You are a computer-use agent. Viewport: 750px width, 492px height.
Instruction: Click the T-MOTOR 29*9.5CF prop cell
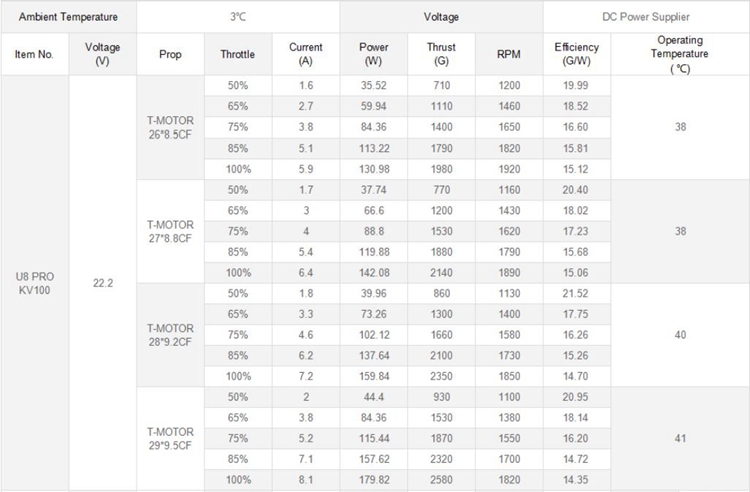pyautogui.click(x=170, y=438)
